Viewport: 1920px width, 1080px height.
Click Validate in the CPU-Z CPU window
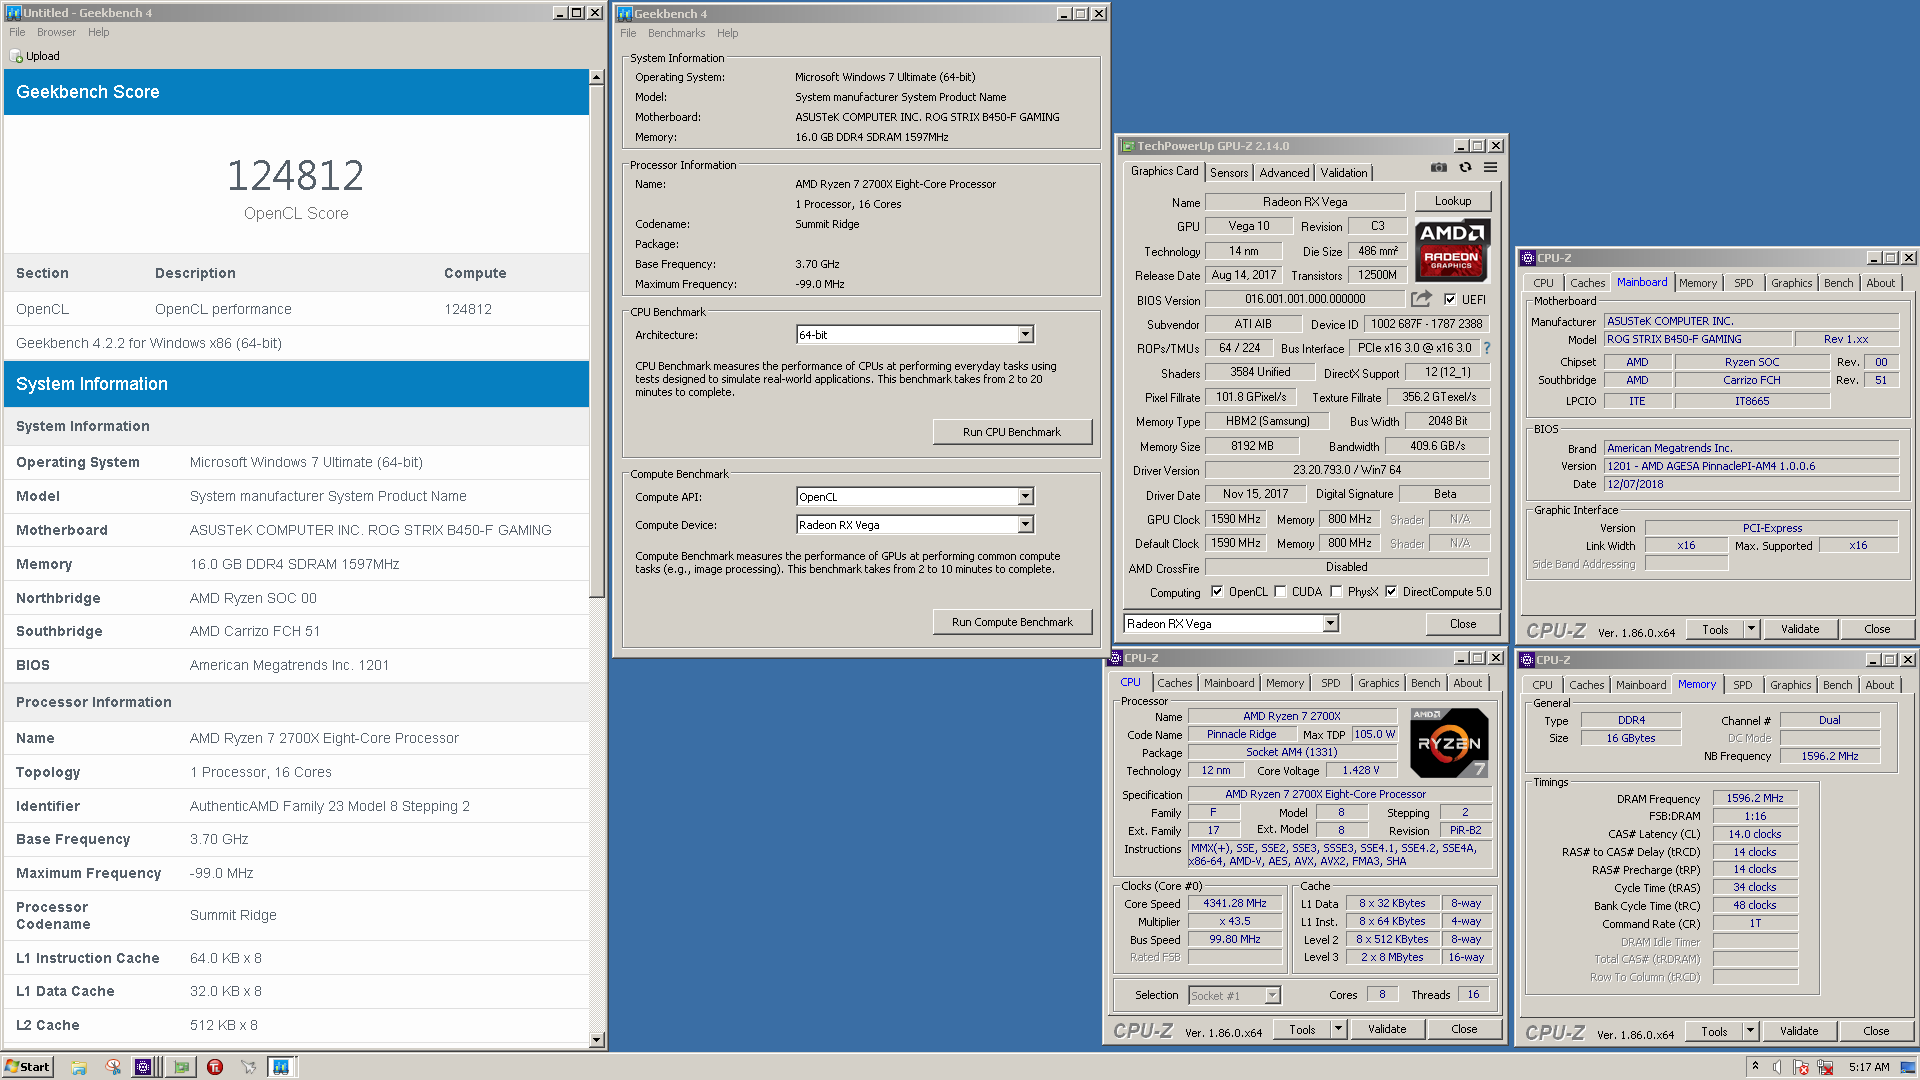coord(1387,1029)
